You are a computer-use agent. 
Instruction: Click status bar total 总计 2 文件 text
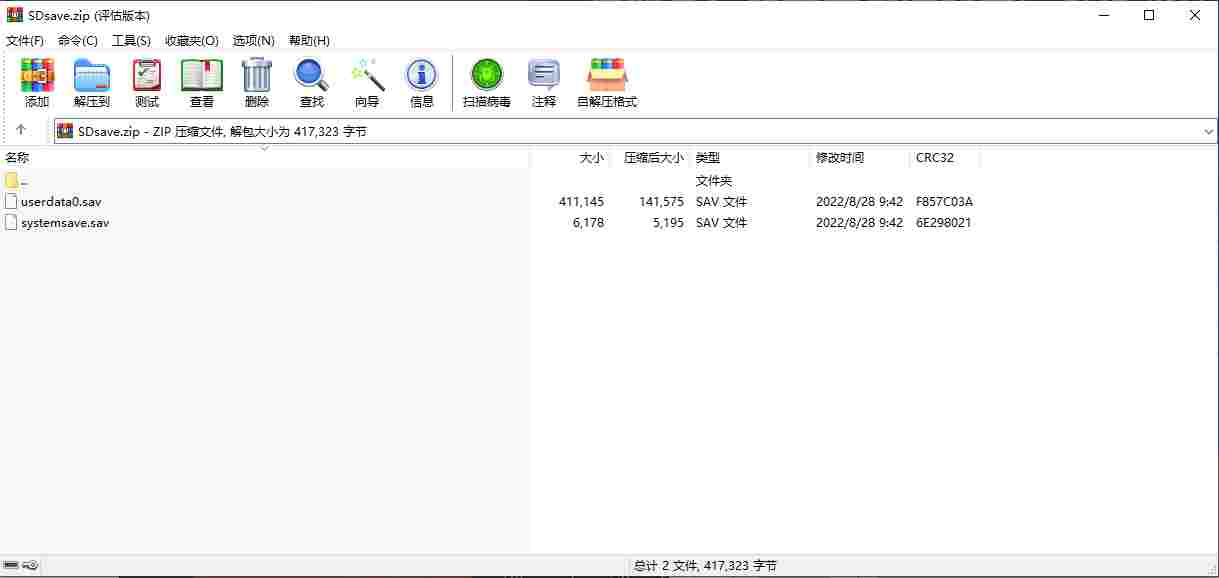[705, 566]
